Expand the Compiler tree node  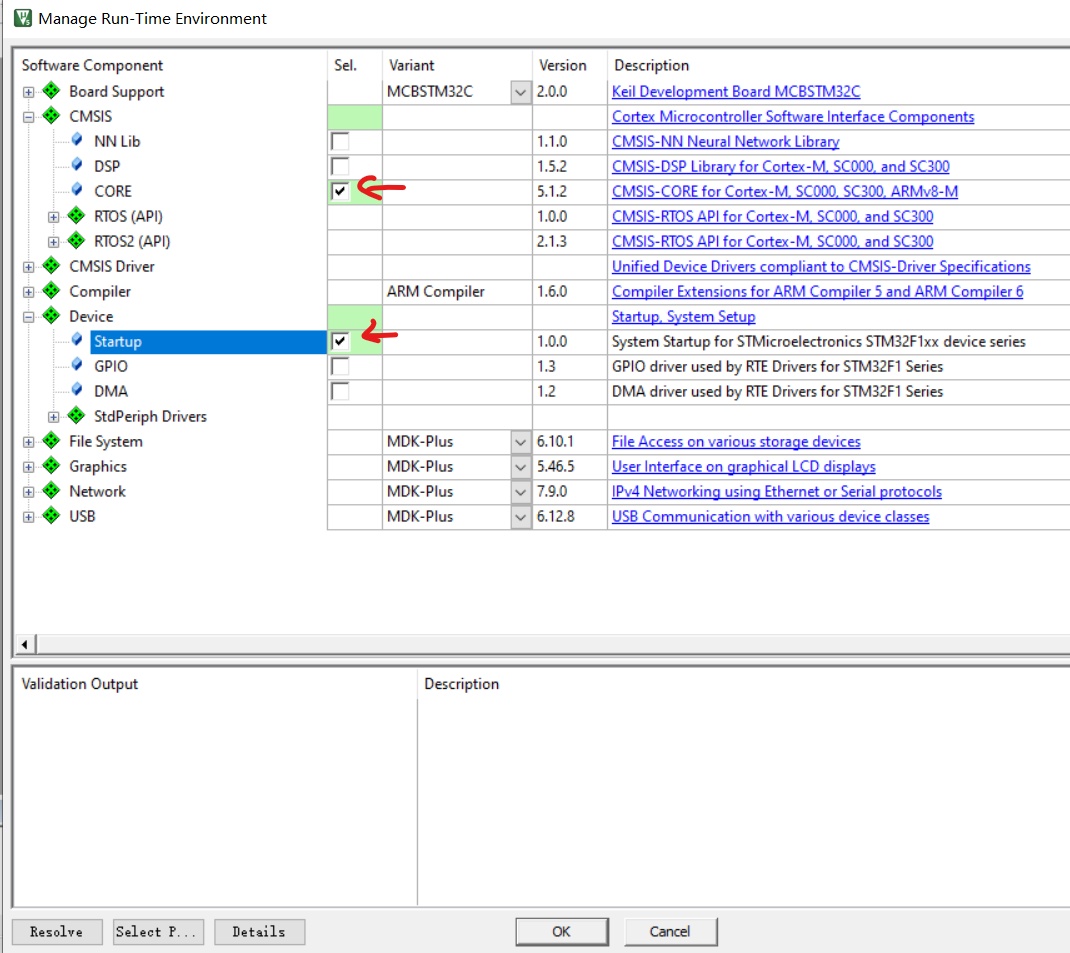pos(29,292)
